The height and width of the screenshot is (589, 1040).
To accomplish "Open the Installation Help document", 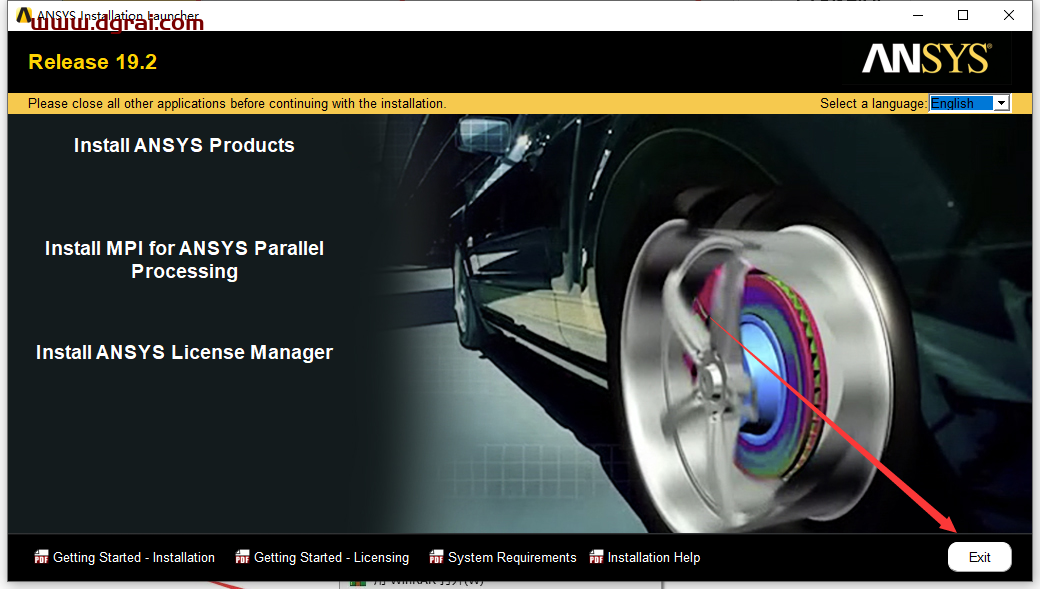I will [654, 558].
